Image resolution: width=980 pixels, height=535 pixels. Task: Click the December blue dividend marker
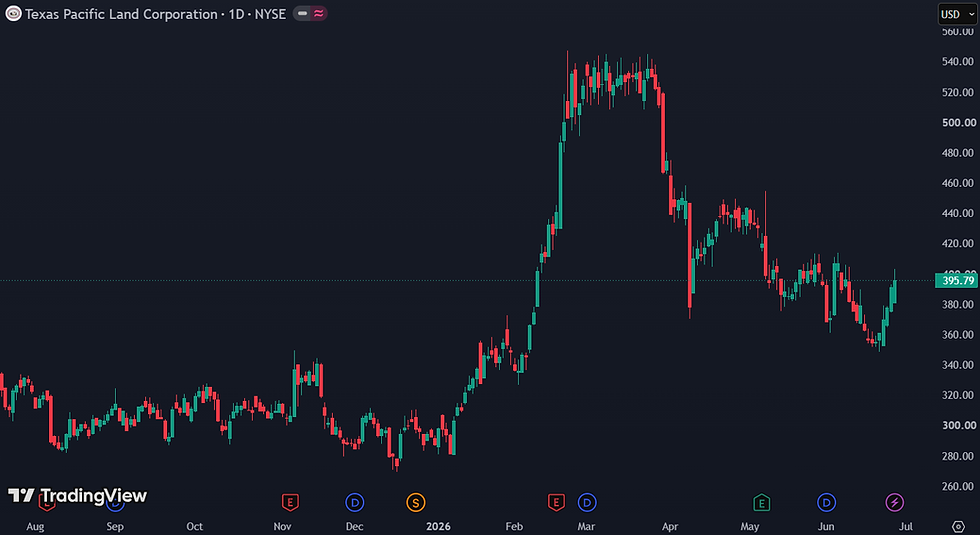pyautogui.click(x=354, y=502)
